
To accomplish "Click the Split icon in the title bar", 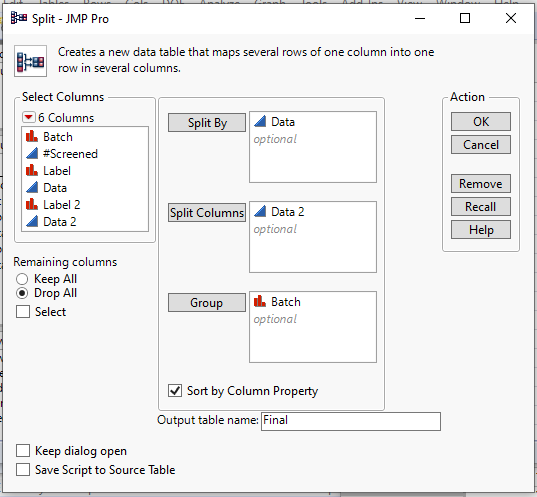I will [18, 18].
